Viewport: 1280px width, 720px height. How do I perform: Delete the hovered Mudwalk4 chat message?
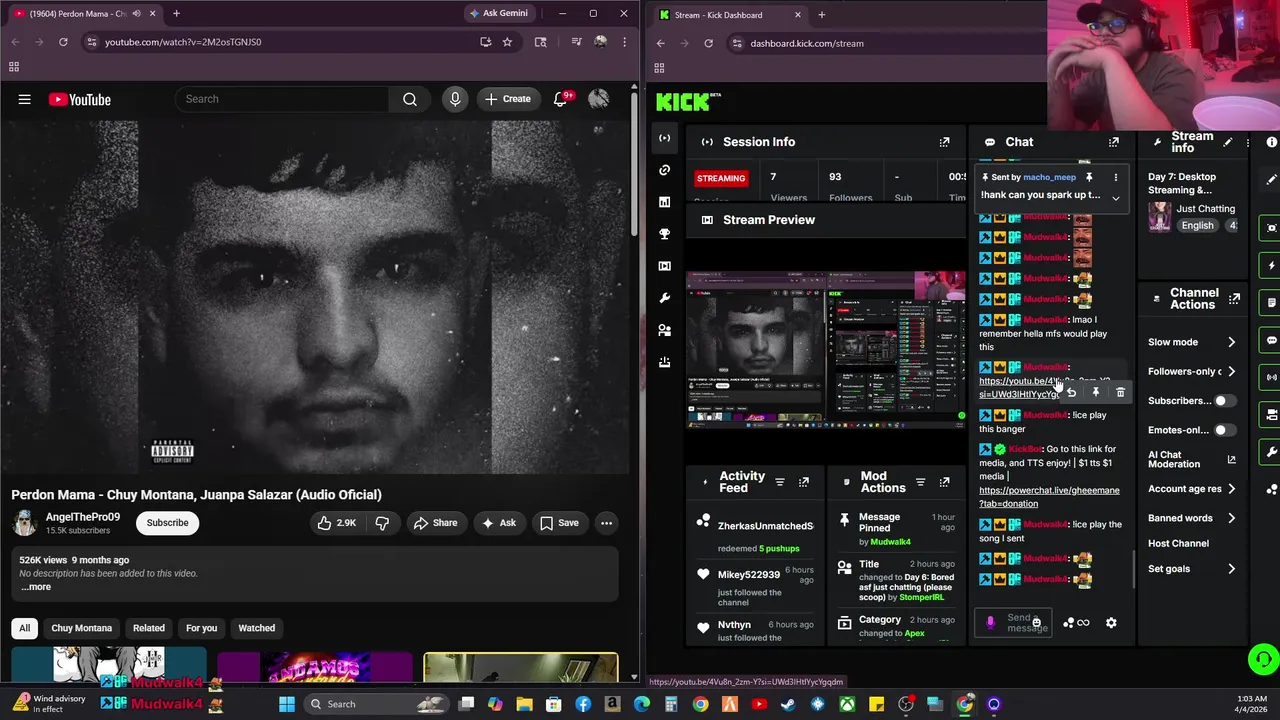(x=1120, y=393)
